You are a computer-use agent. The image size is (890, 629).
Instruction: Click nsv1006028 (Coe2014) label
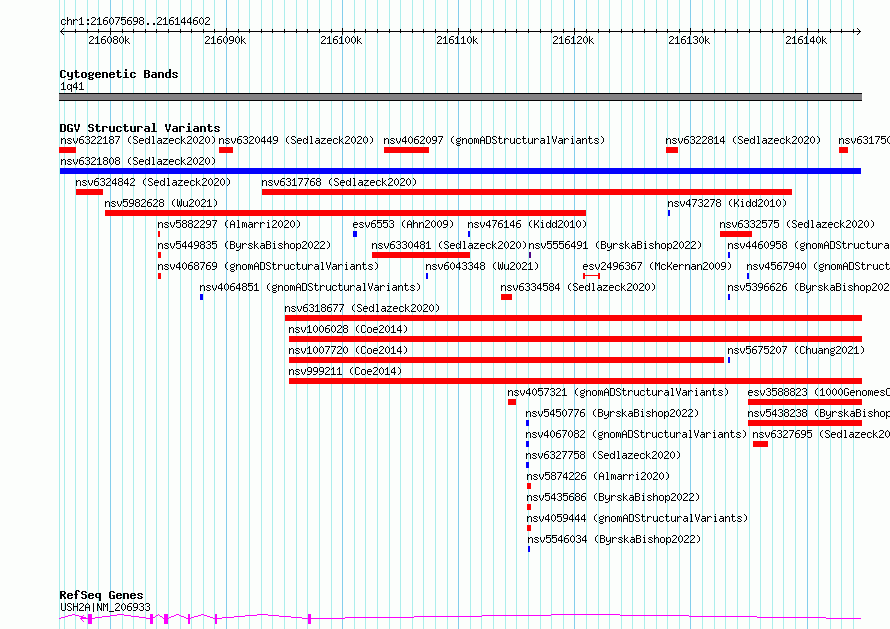[348, 329]
